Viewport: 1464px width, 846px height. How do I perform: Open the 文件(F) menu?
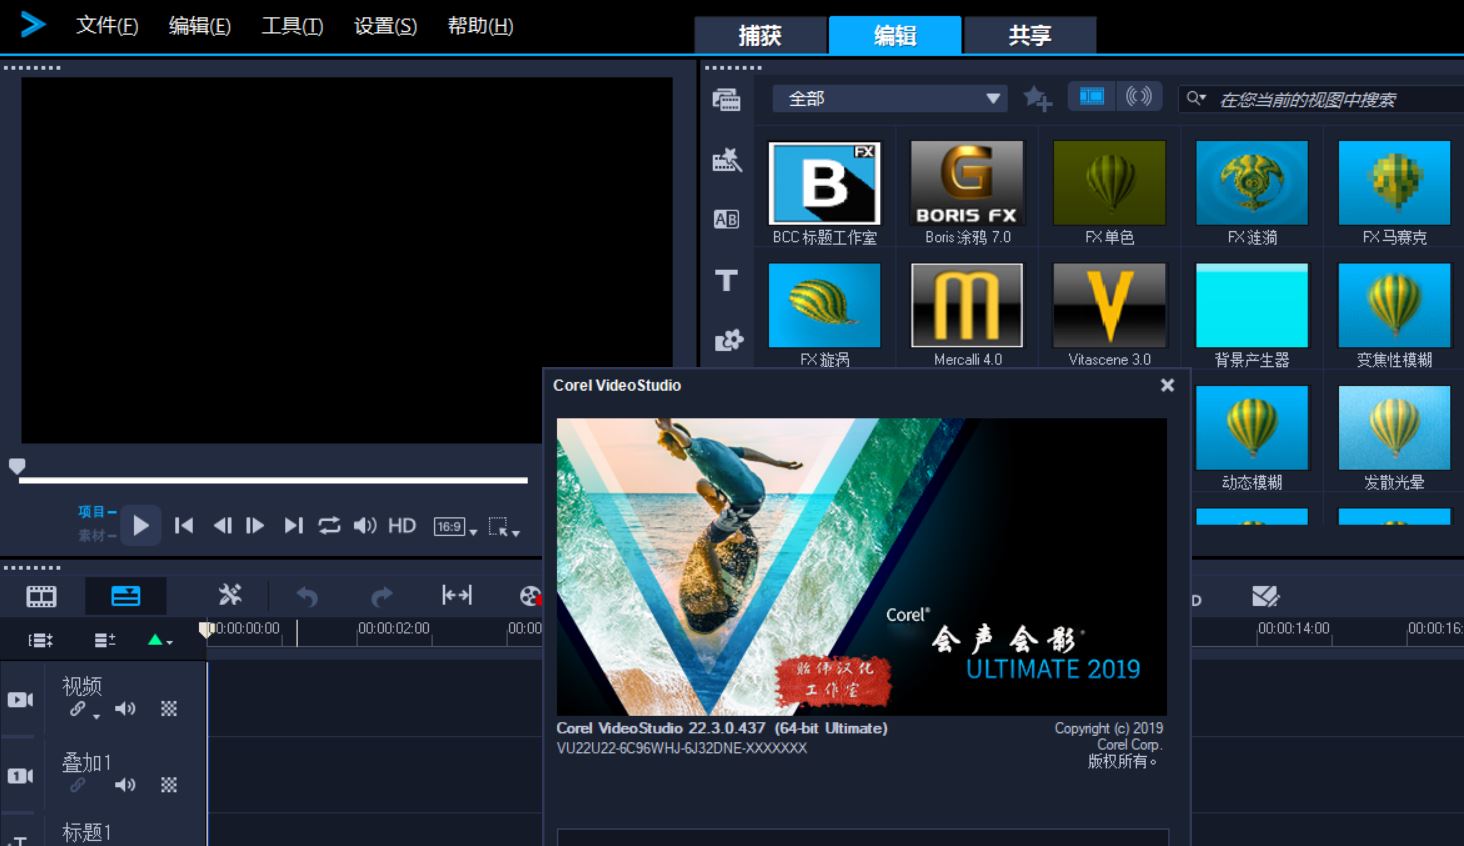(x=107, y=26)
